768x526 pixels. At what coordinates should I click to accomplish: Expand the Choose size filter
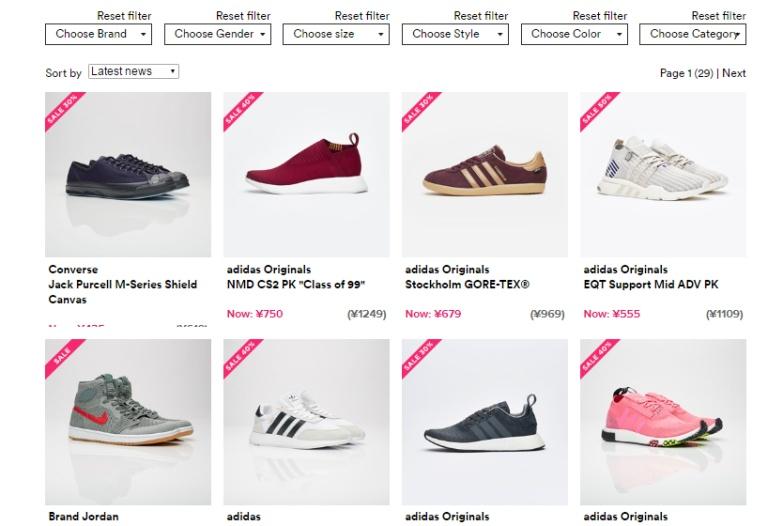click(x=336, y=34)
